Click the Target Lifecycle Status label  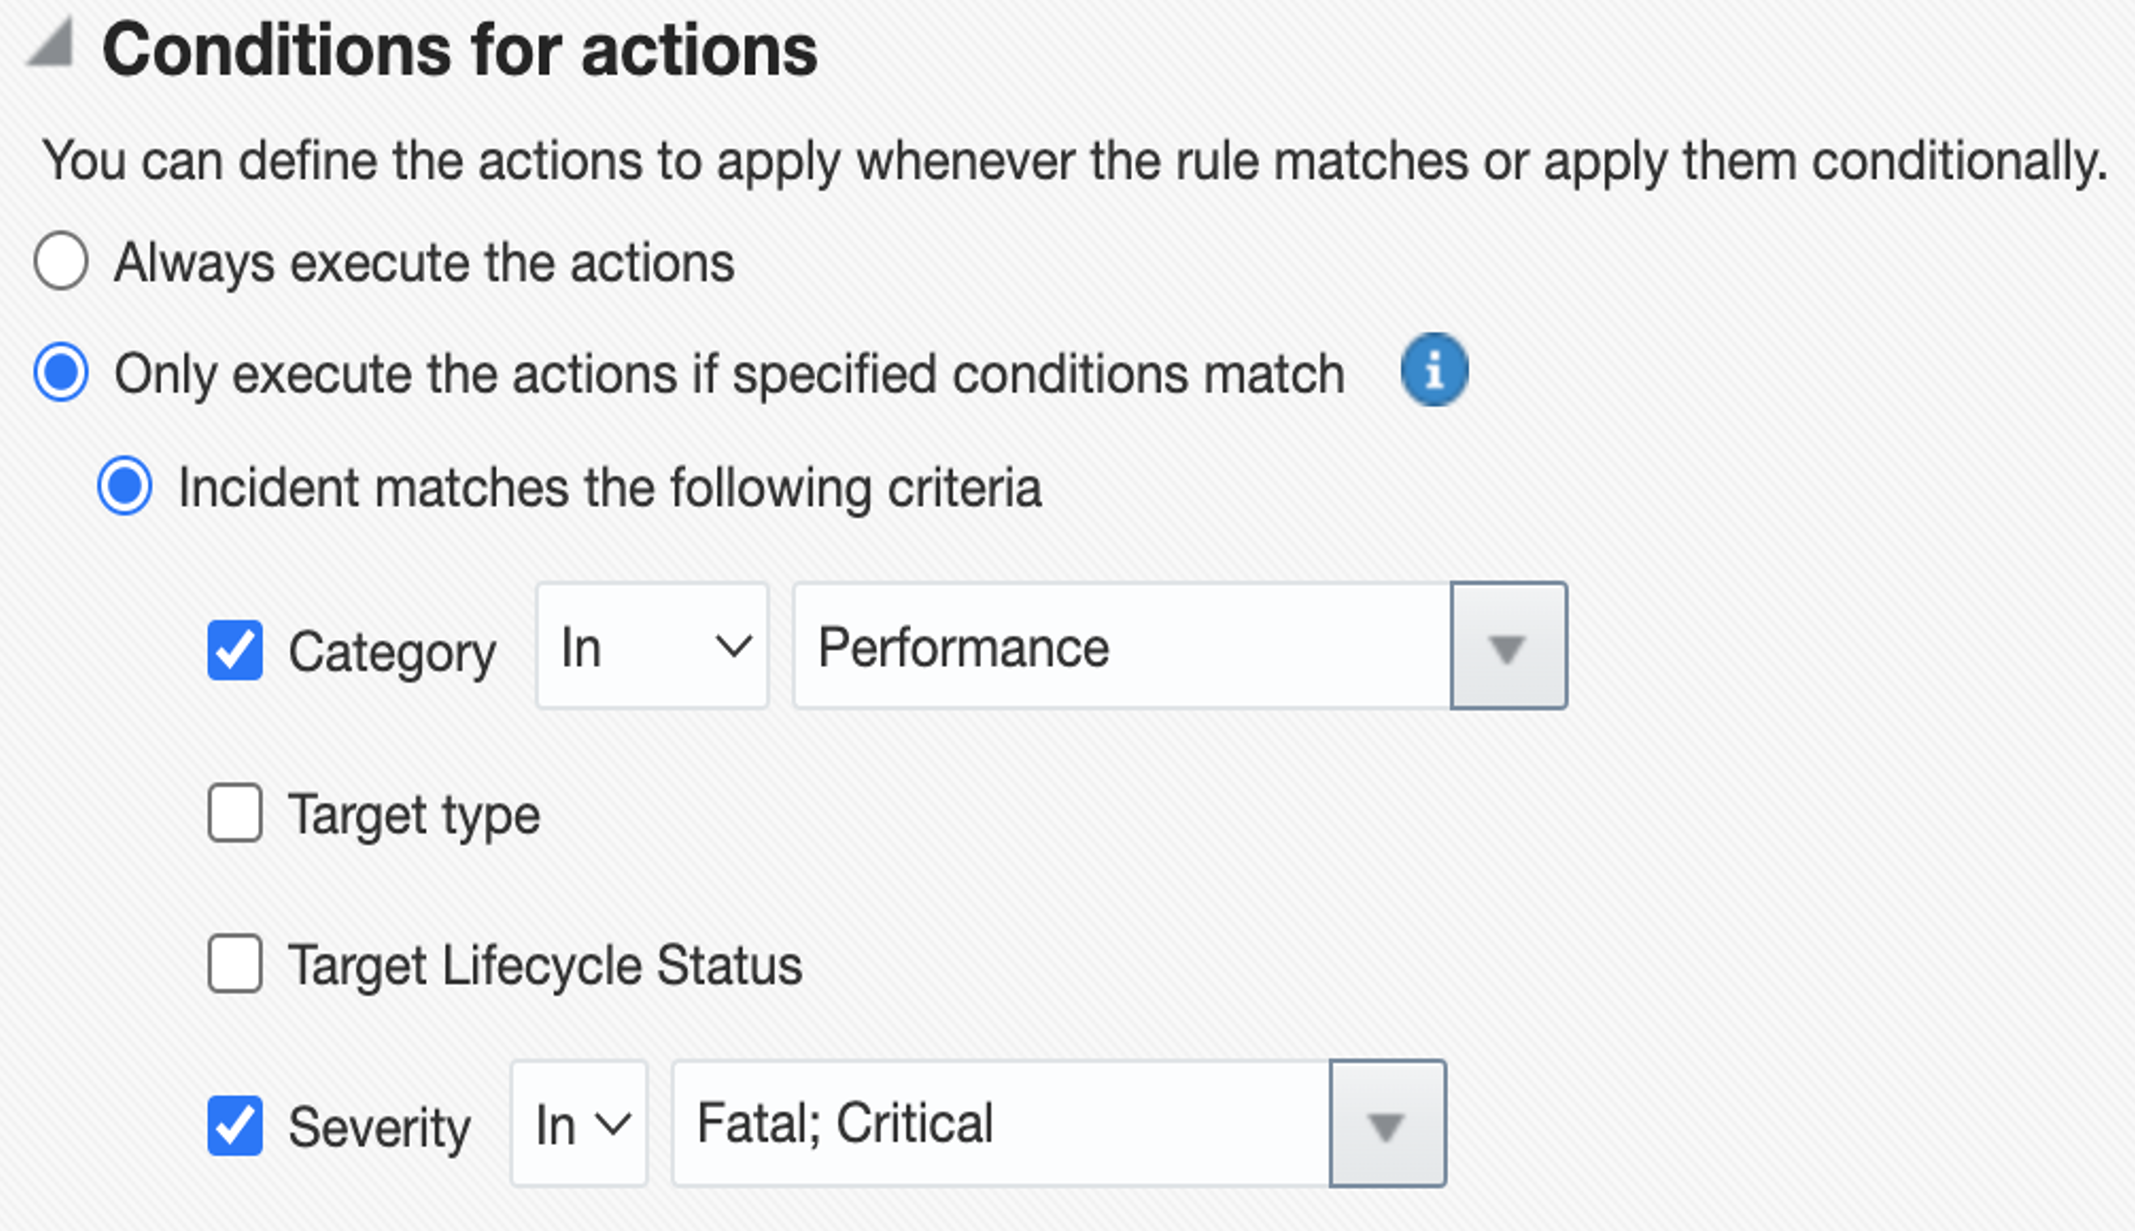[x=545, y=966]
